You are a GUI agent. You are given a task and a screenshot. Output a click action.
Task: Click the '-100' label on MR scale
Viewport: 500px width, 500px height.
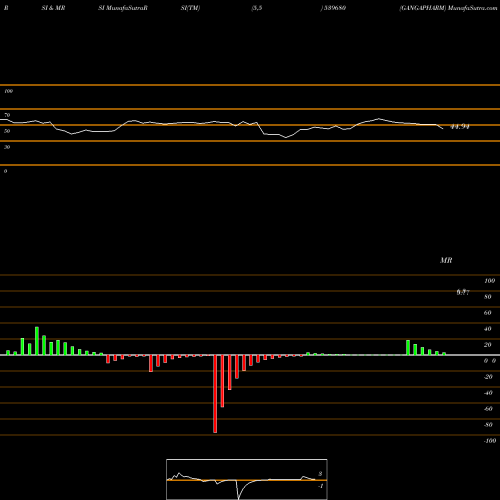490,441
